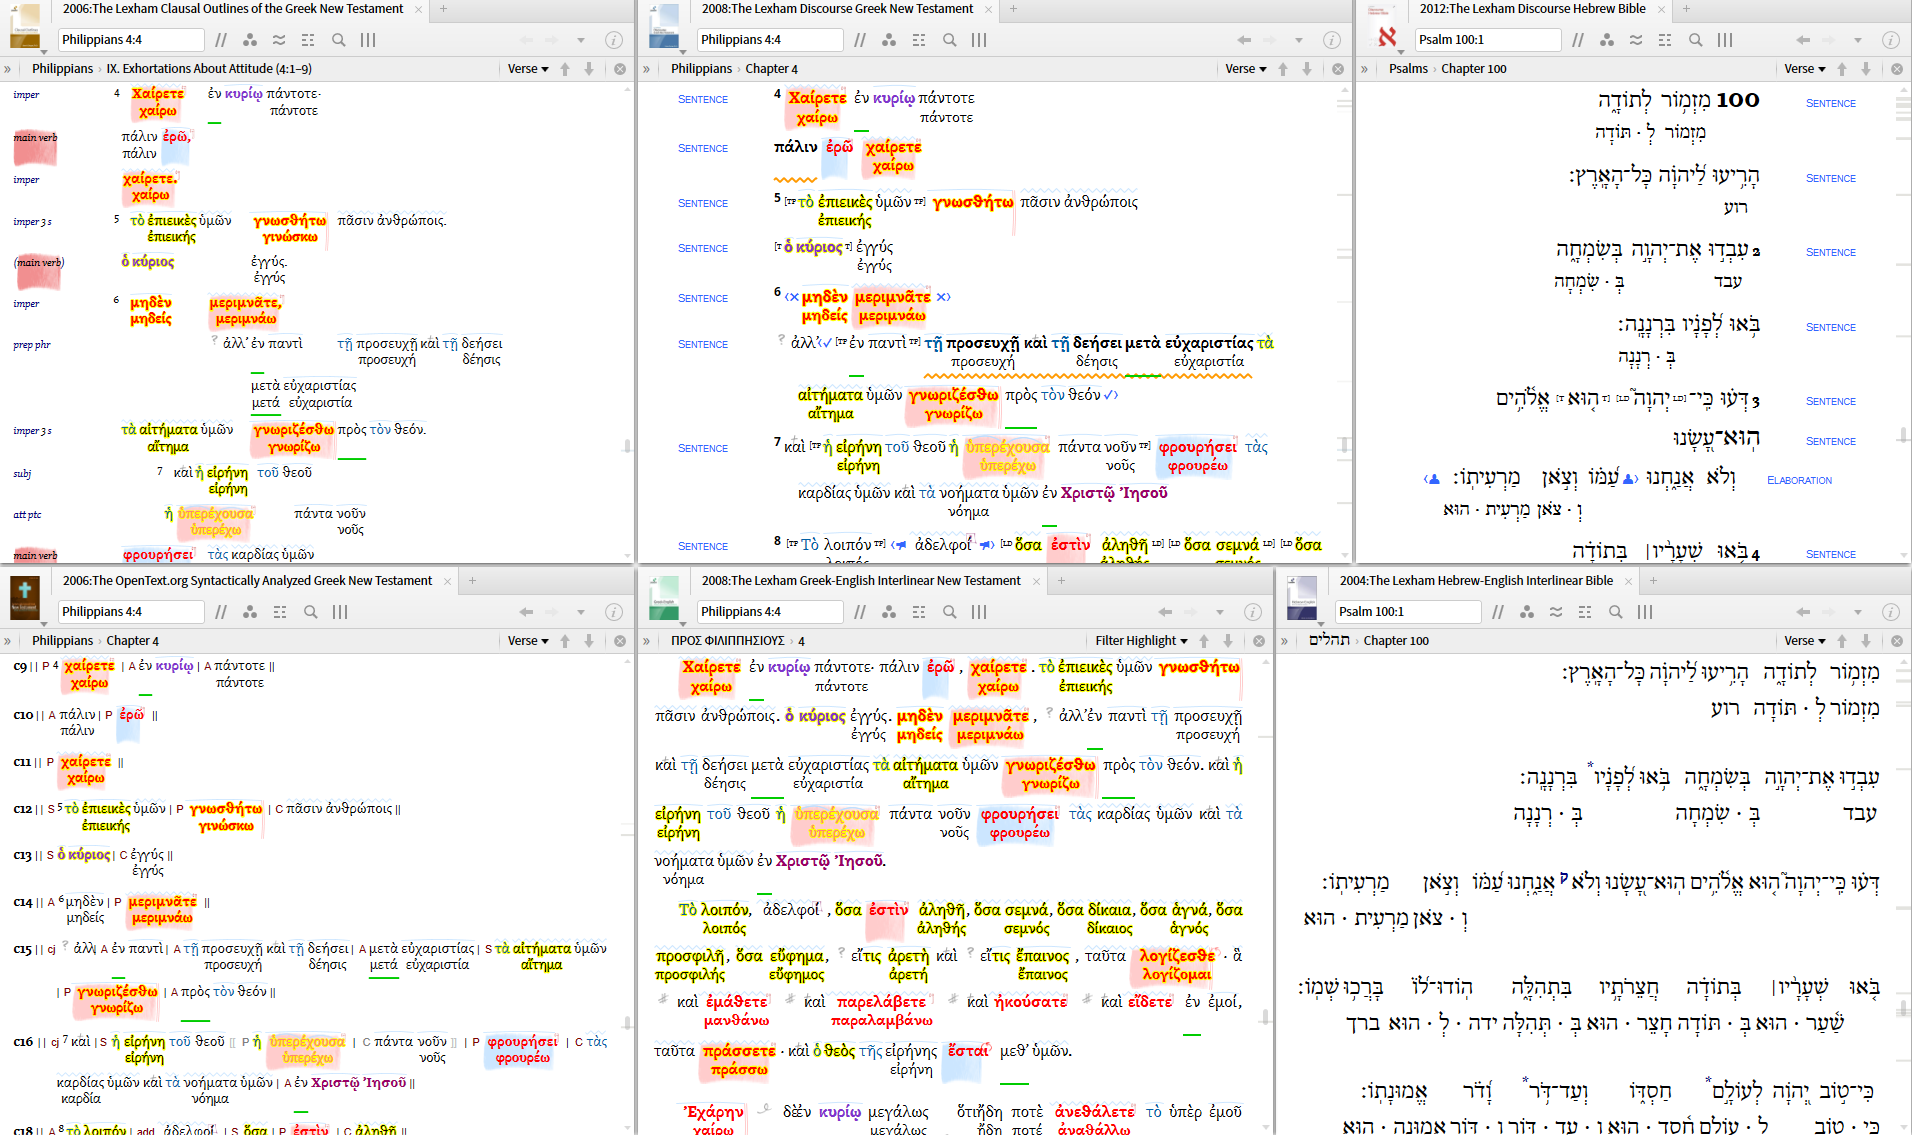This screenshot has width=1912, height=1135.
Task: Toggle interlinear icon in Discourse Hebrew Bible panel
Action: [1665, 40]
